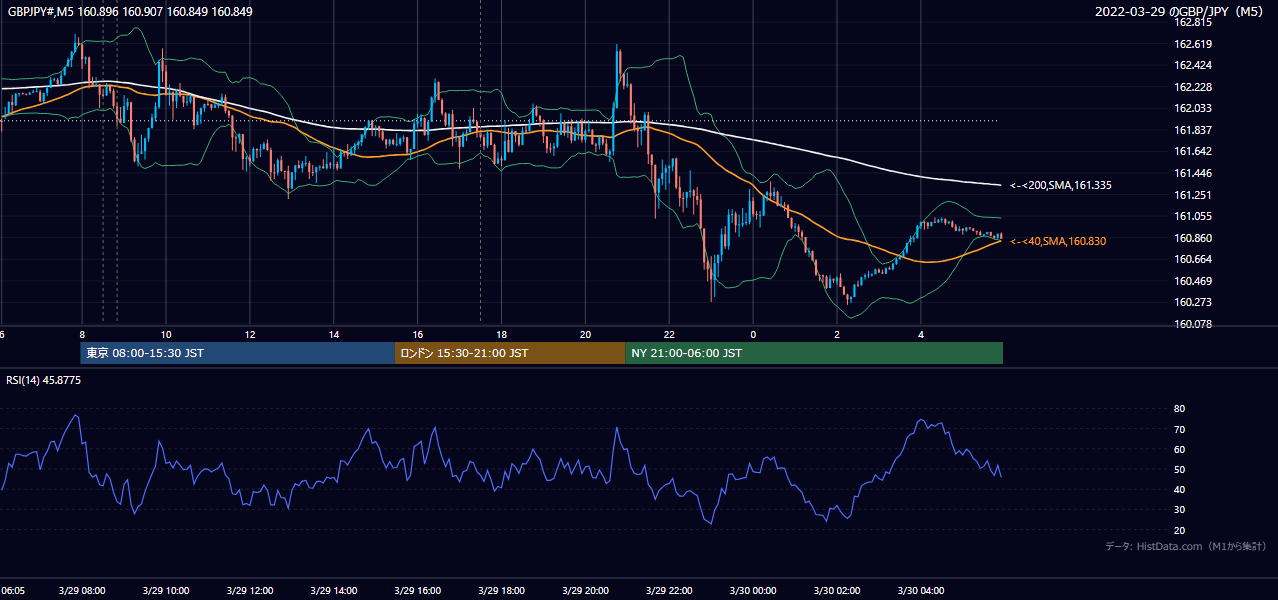Open the HistData.com data source credit

(1186, 546)
